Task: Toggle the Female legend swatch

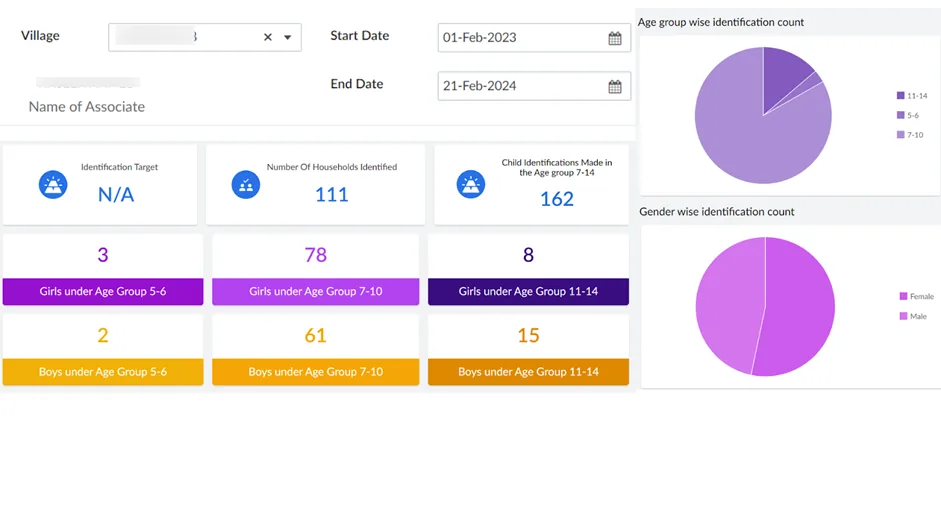Action: pos(903,296)
